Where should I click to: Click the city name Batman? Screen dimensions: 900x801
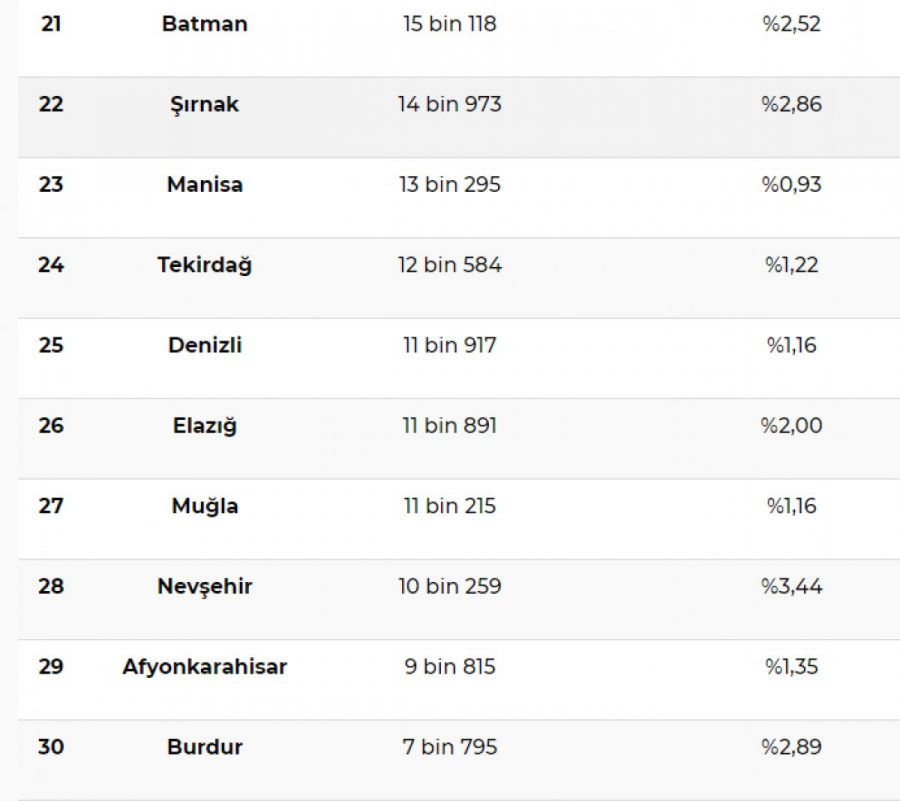(204, 24)
